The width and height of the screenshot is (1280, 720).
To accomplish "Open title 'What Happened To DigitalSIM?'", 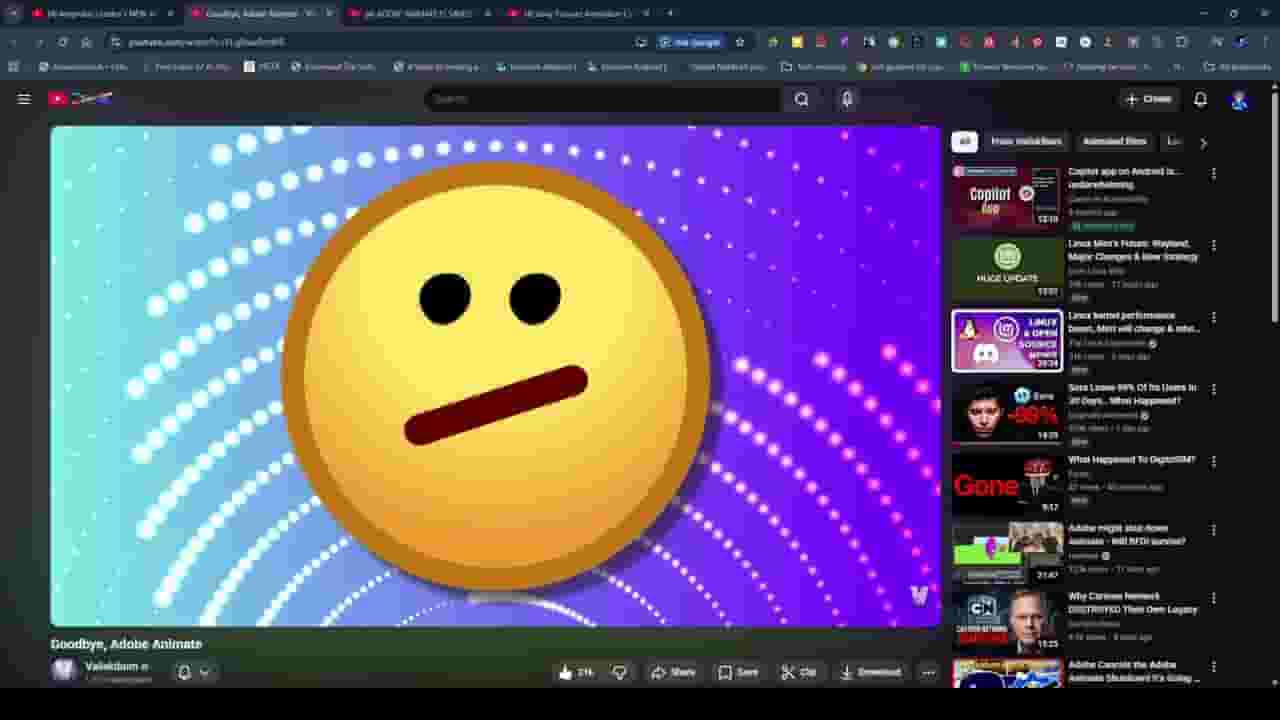I will (x=1131, y=460).
